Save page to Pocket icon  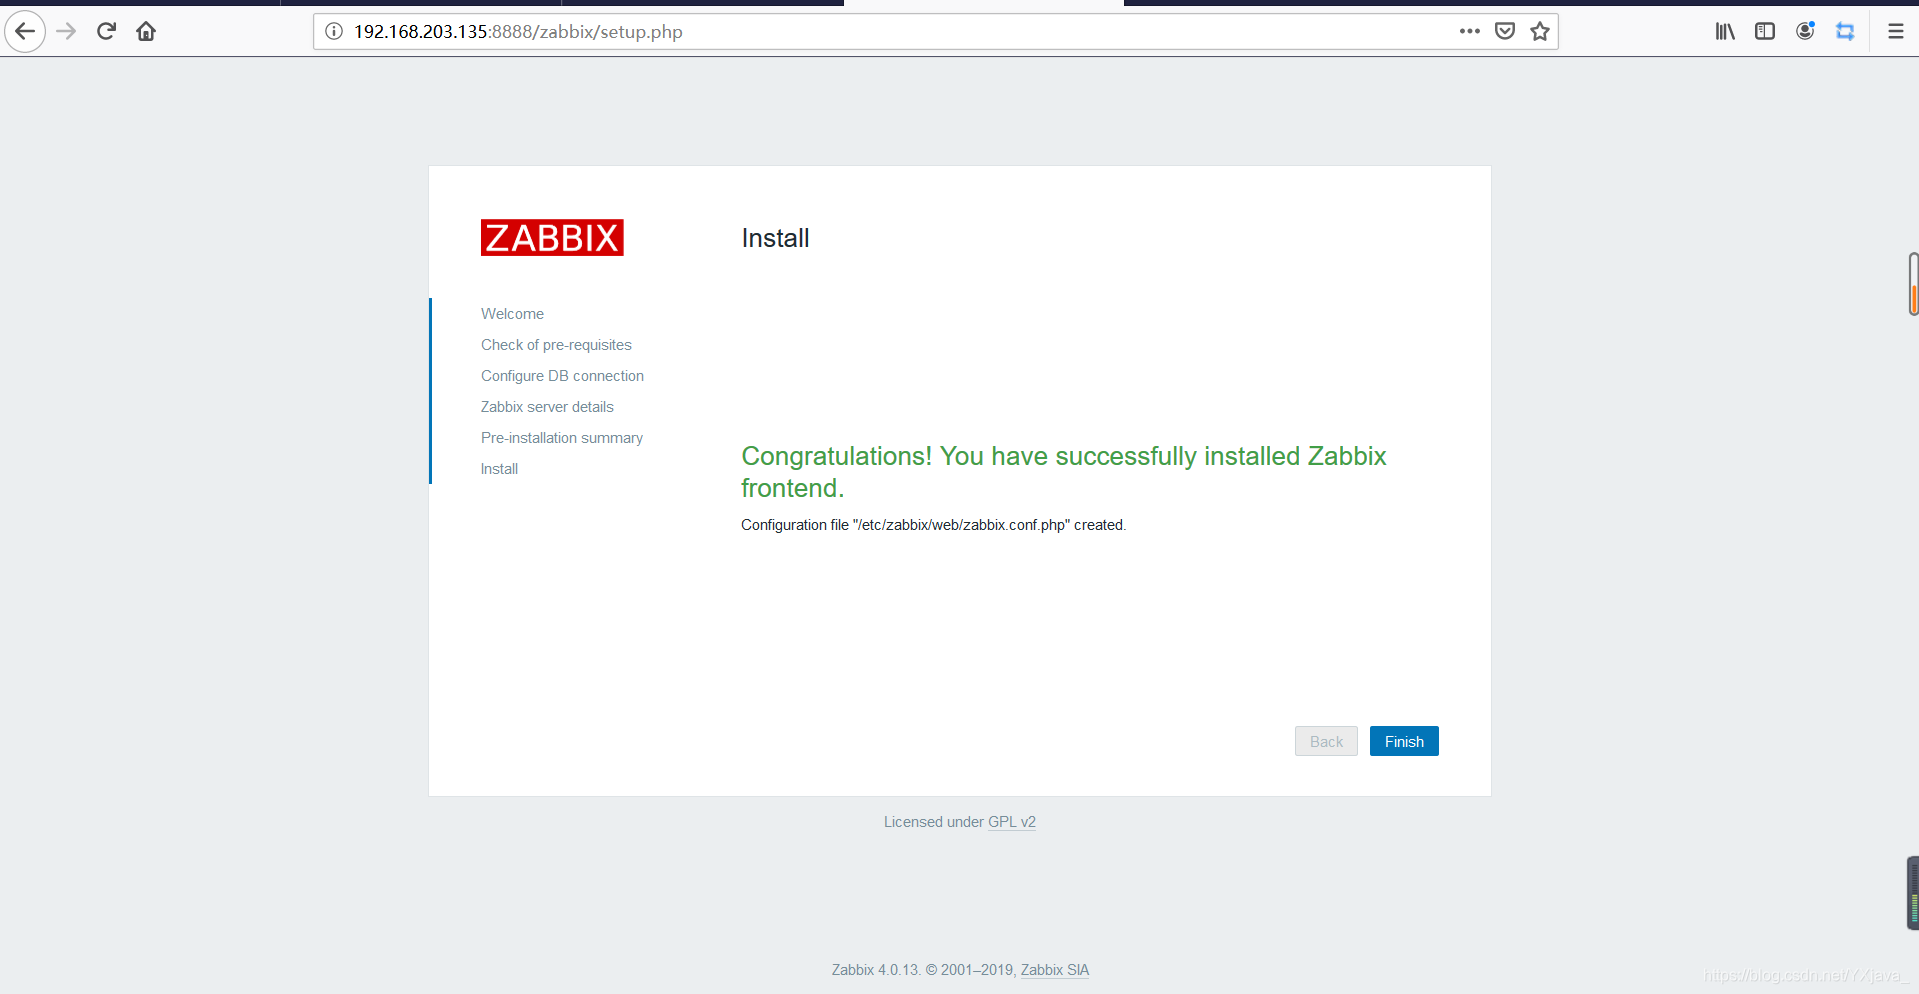(1505, 31)
